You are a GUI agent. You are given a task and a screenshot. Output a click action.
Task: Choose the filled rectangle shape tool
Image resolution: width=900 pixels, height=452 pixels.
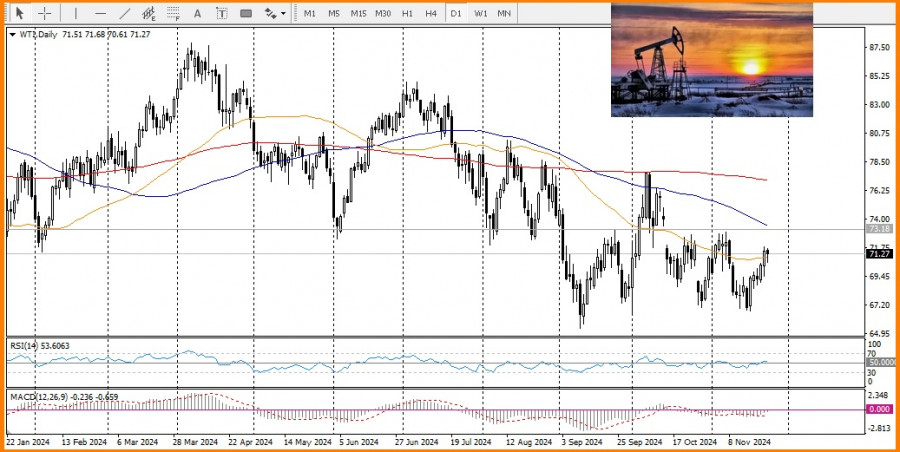pos(246,13)
